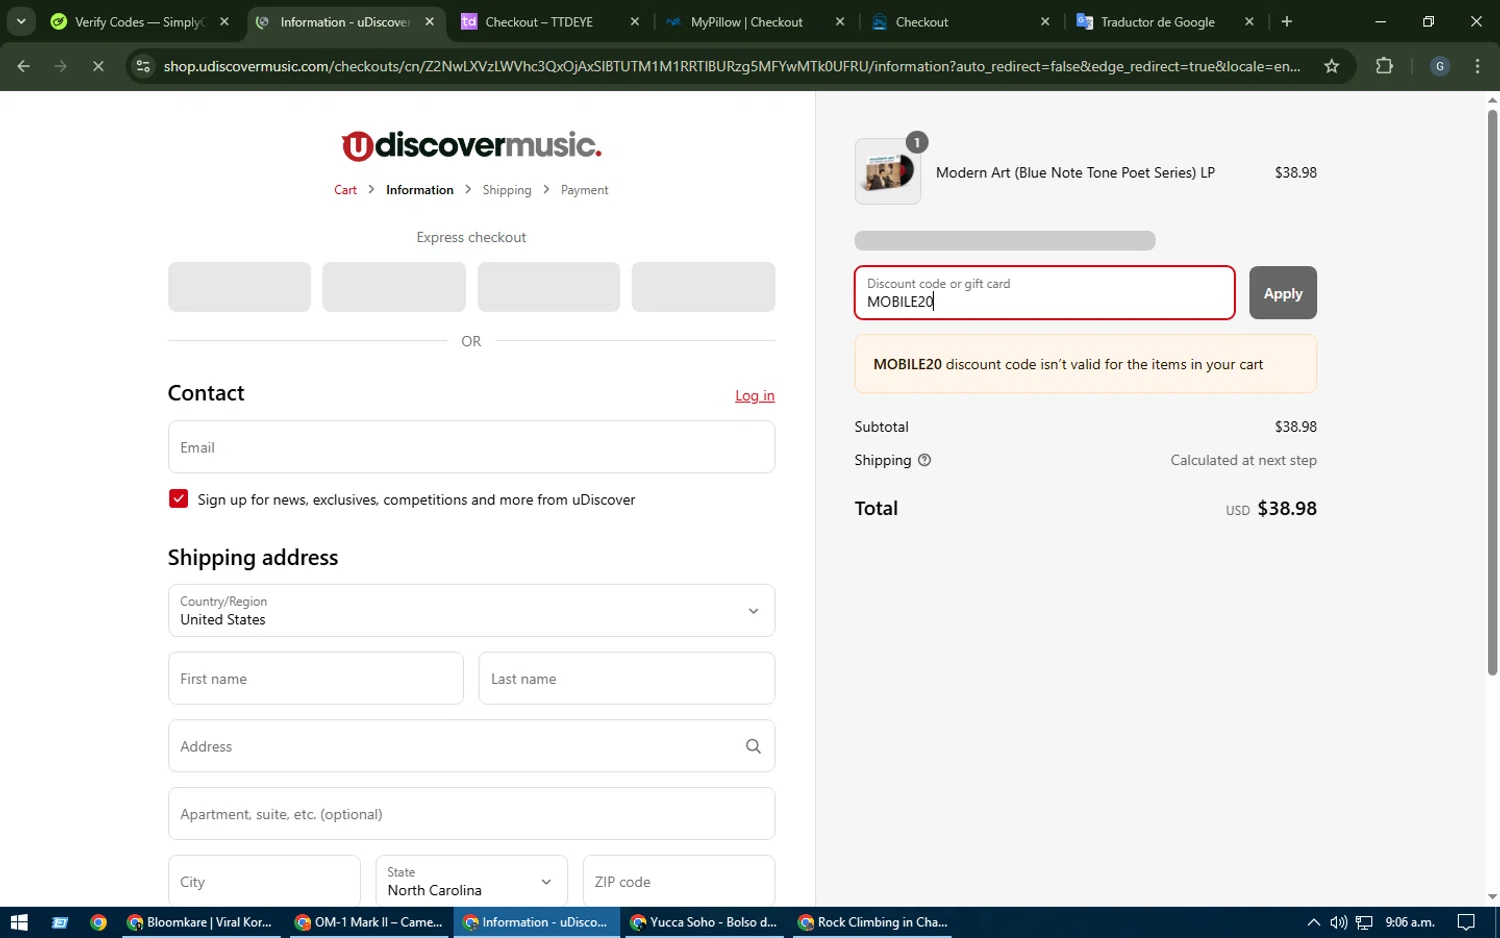The image size is (1500, 938).
Task: Go back to Cart breadcrumb link
Action: pos(345,190)
